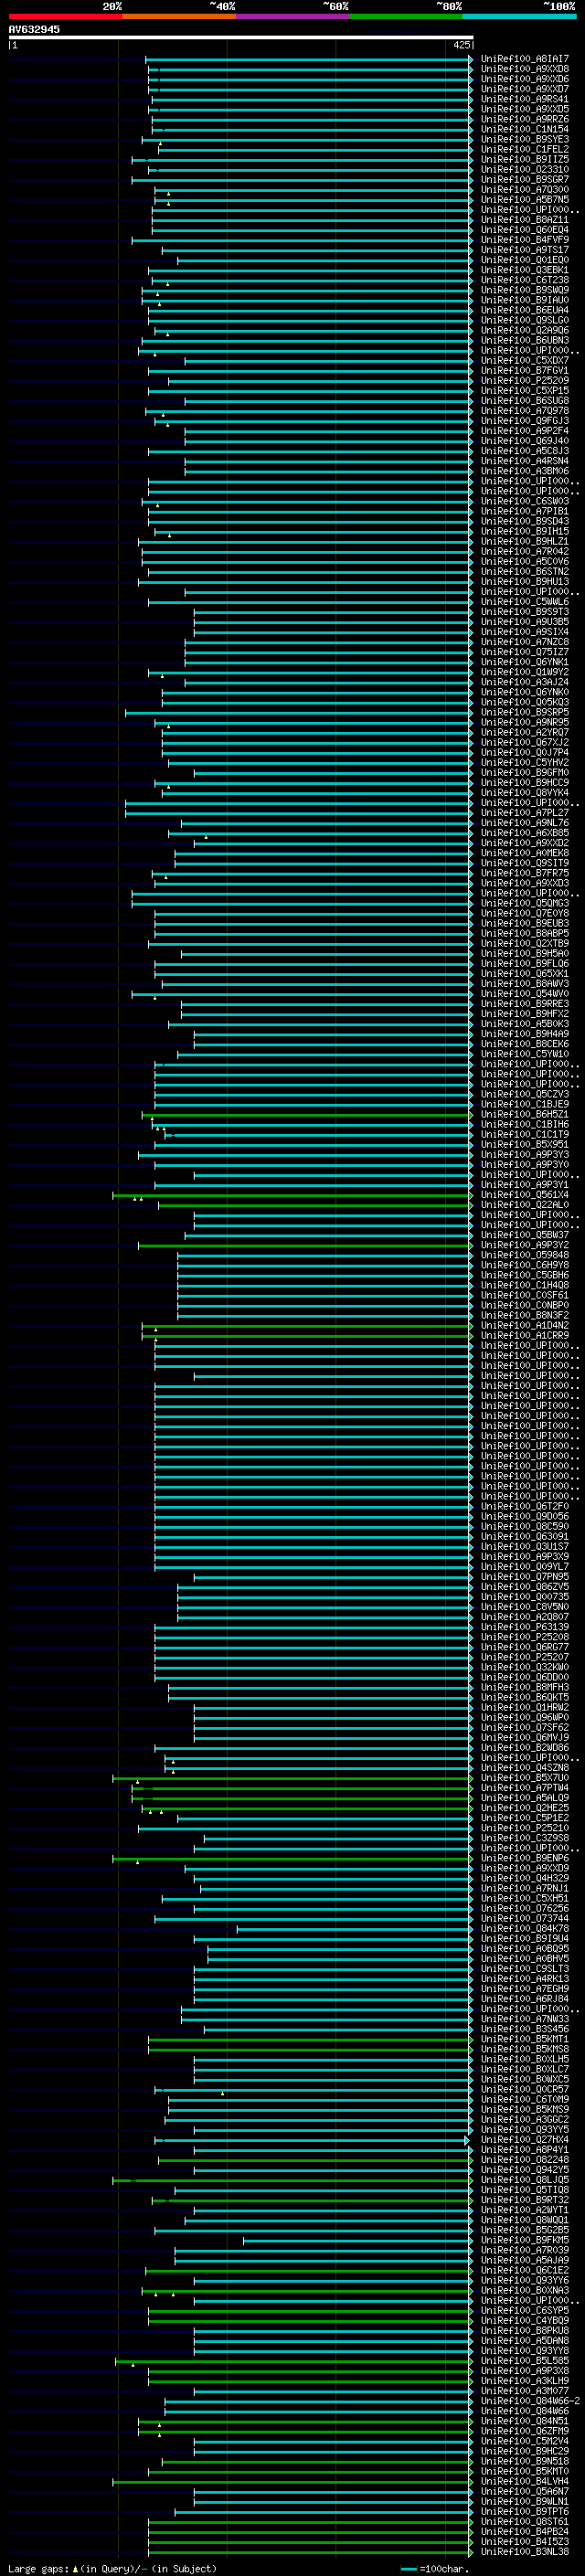The height and width of the screenshot is (2576, 585).
Task: Click label UniRef100_Q22AL0
Action: coord(525,1205)
